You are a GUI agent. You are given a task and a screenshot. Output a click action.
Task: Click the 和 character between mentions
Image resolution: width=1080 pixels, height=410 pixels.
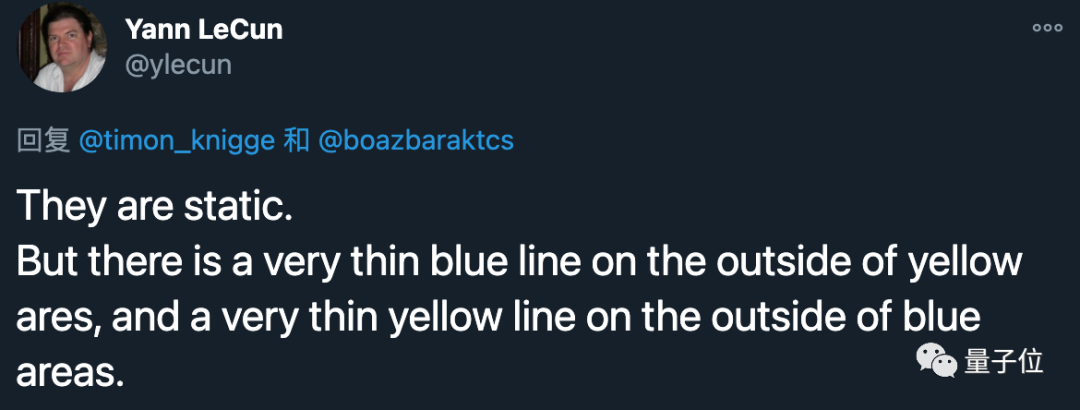(x=296, y=141)
